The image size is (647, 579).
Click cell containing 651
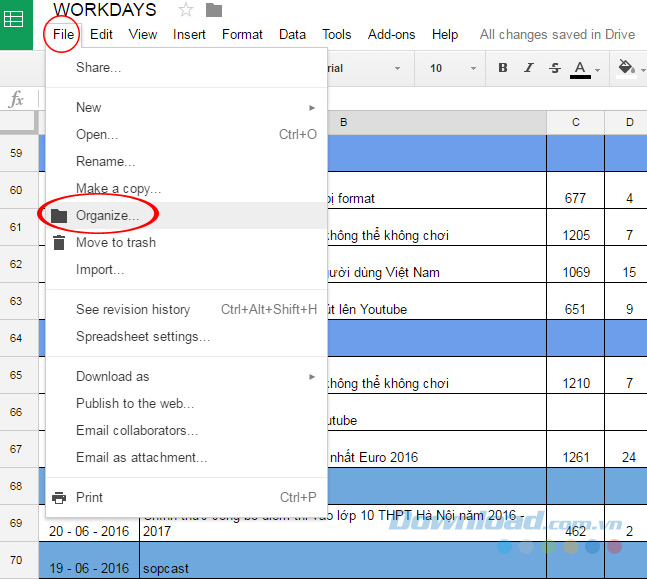point(576,301)
